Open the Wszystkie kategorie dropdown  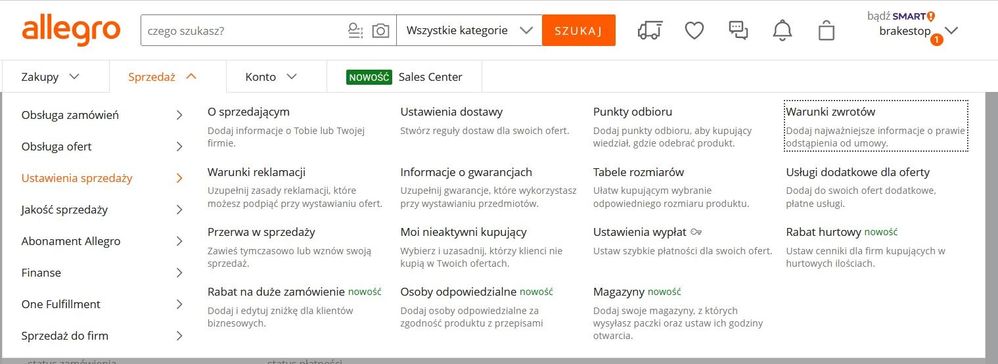(469, 31)
